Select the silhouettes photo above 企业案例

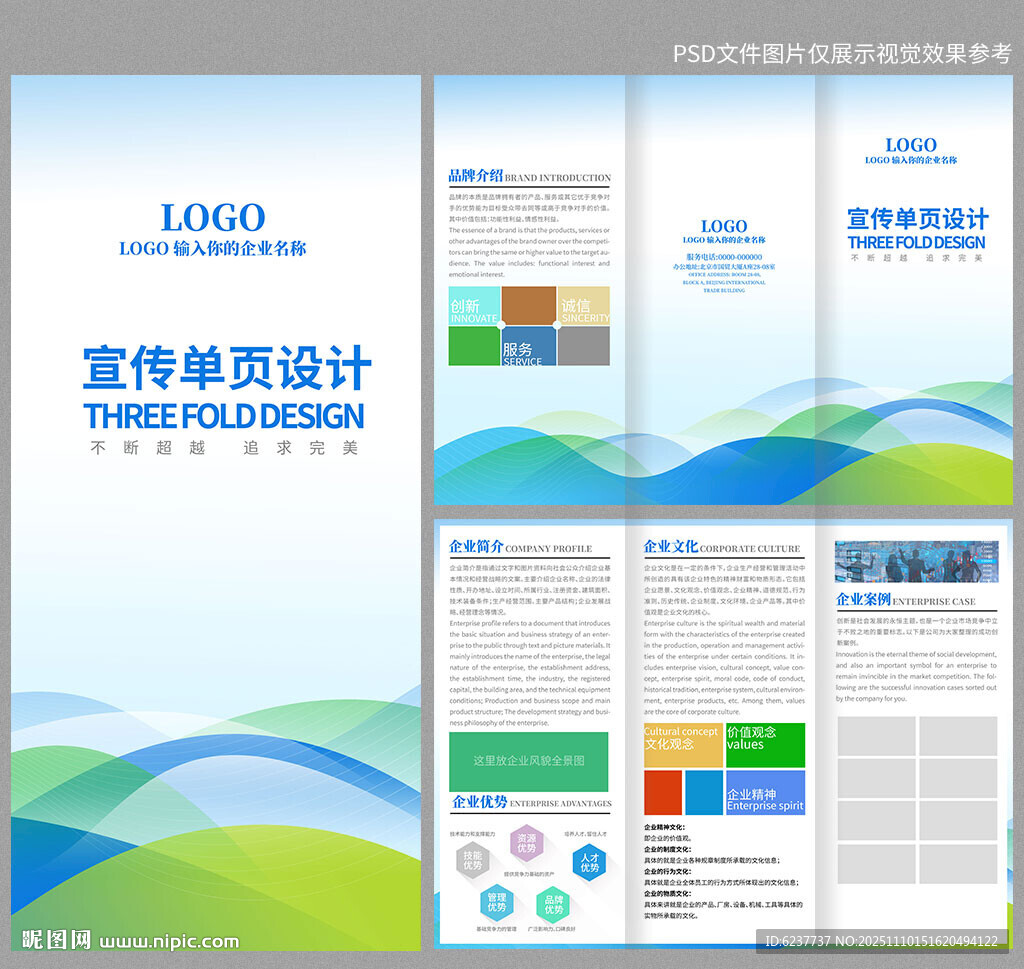pos(916,562)
